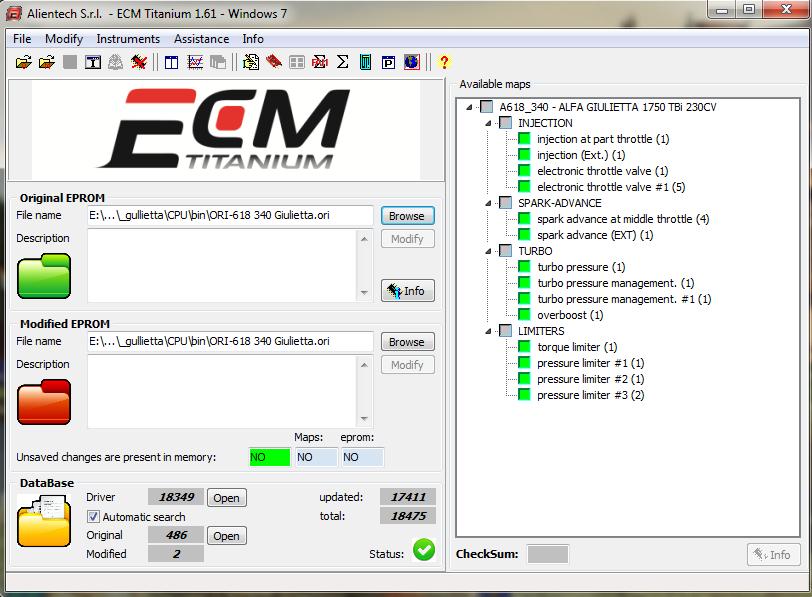Click the red Modified EPROM folder icon

(x=44, y=402)
